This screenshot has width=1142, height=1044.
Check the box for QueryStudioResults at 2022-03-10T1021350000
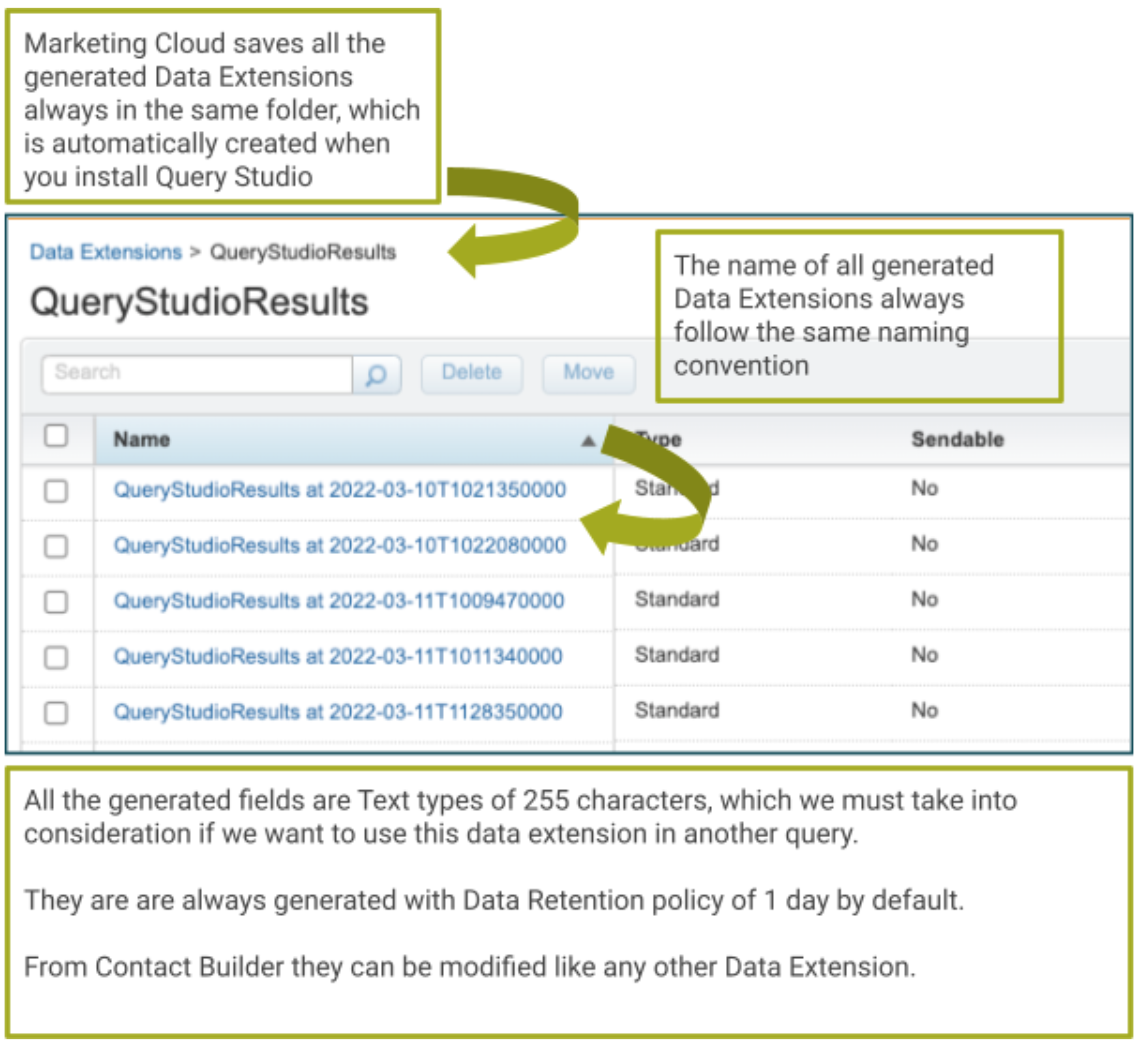[56, 490]
